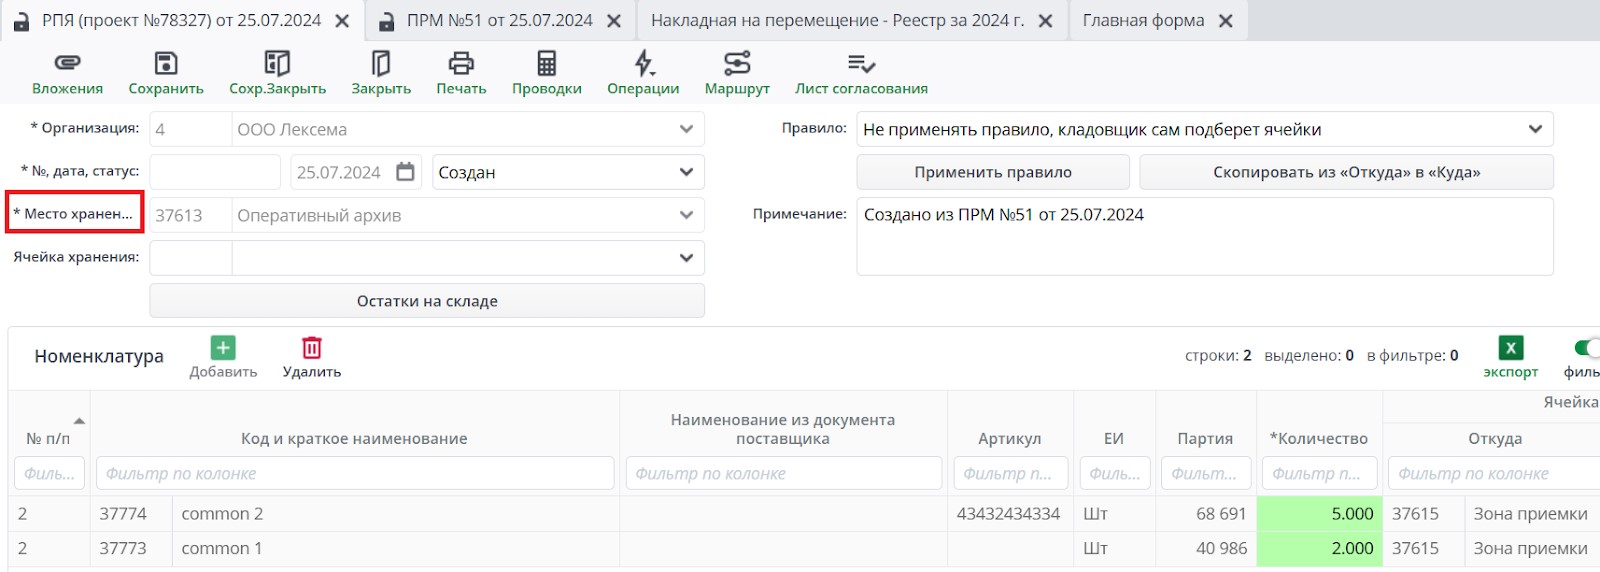Open Проводки calculator icon
This screenshot has height=572, width=1600.
[546, 64]
